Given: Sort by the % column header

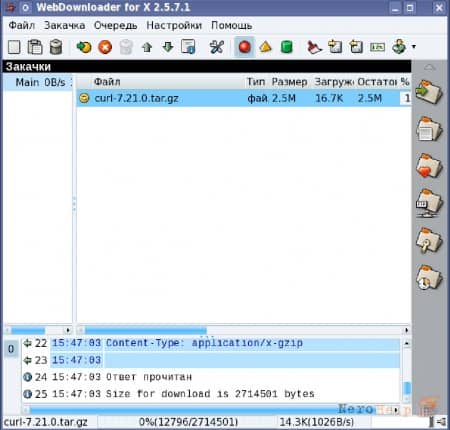Looking at the screenshot, I should pyautogui.click(x=405, y=82).
